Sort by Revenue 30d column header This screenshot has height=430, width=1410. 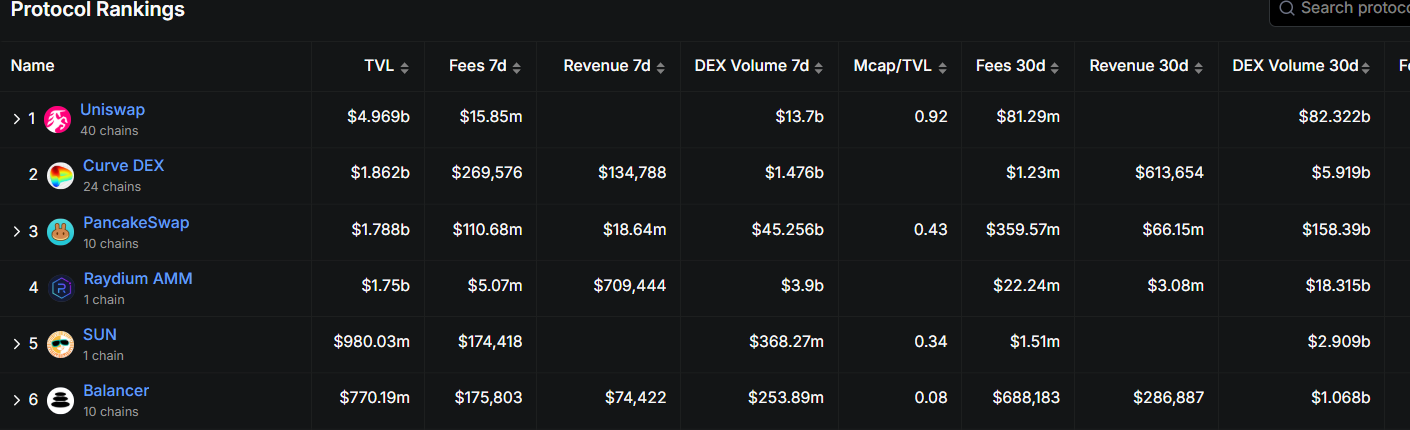click(1146, 66)
